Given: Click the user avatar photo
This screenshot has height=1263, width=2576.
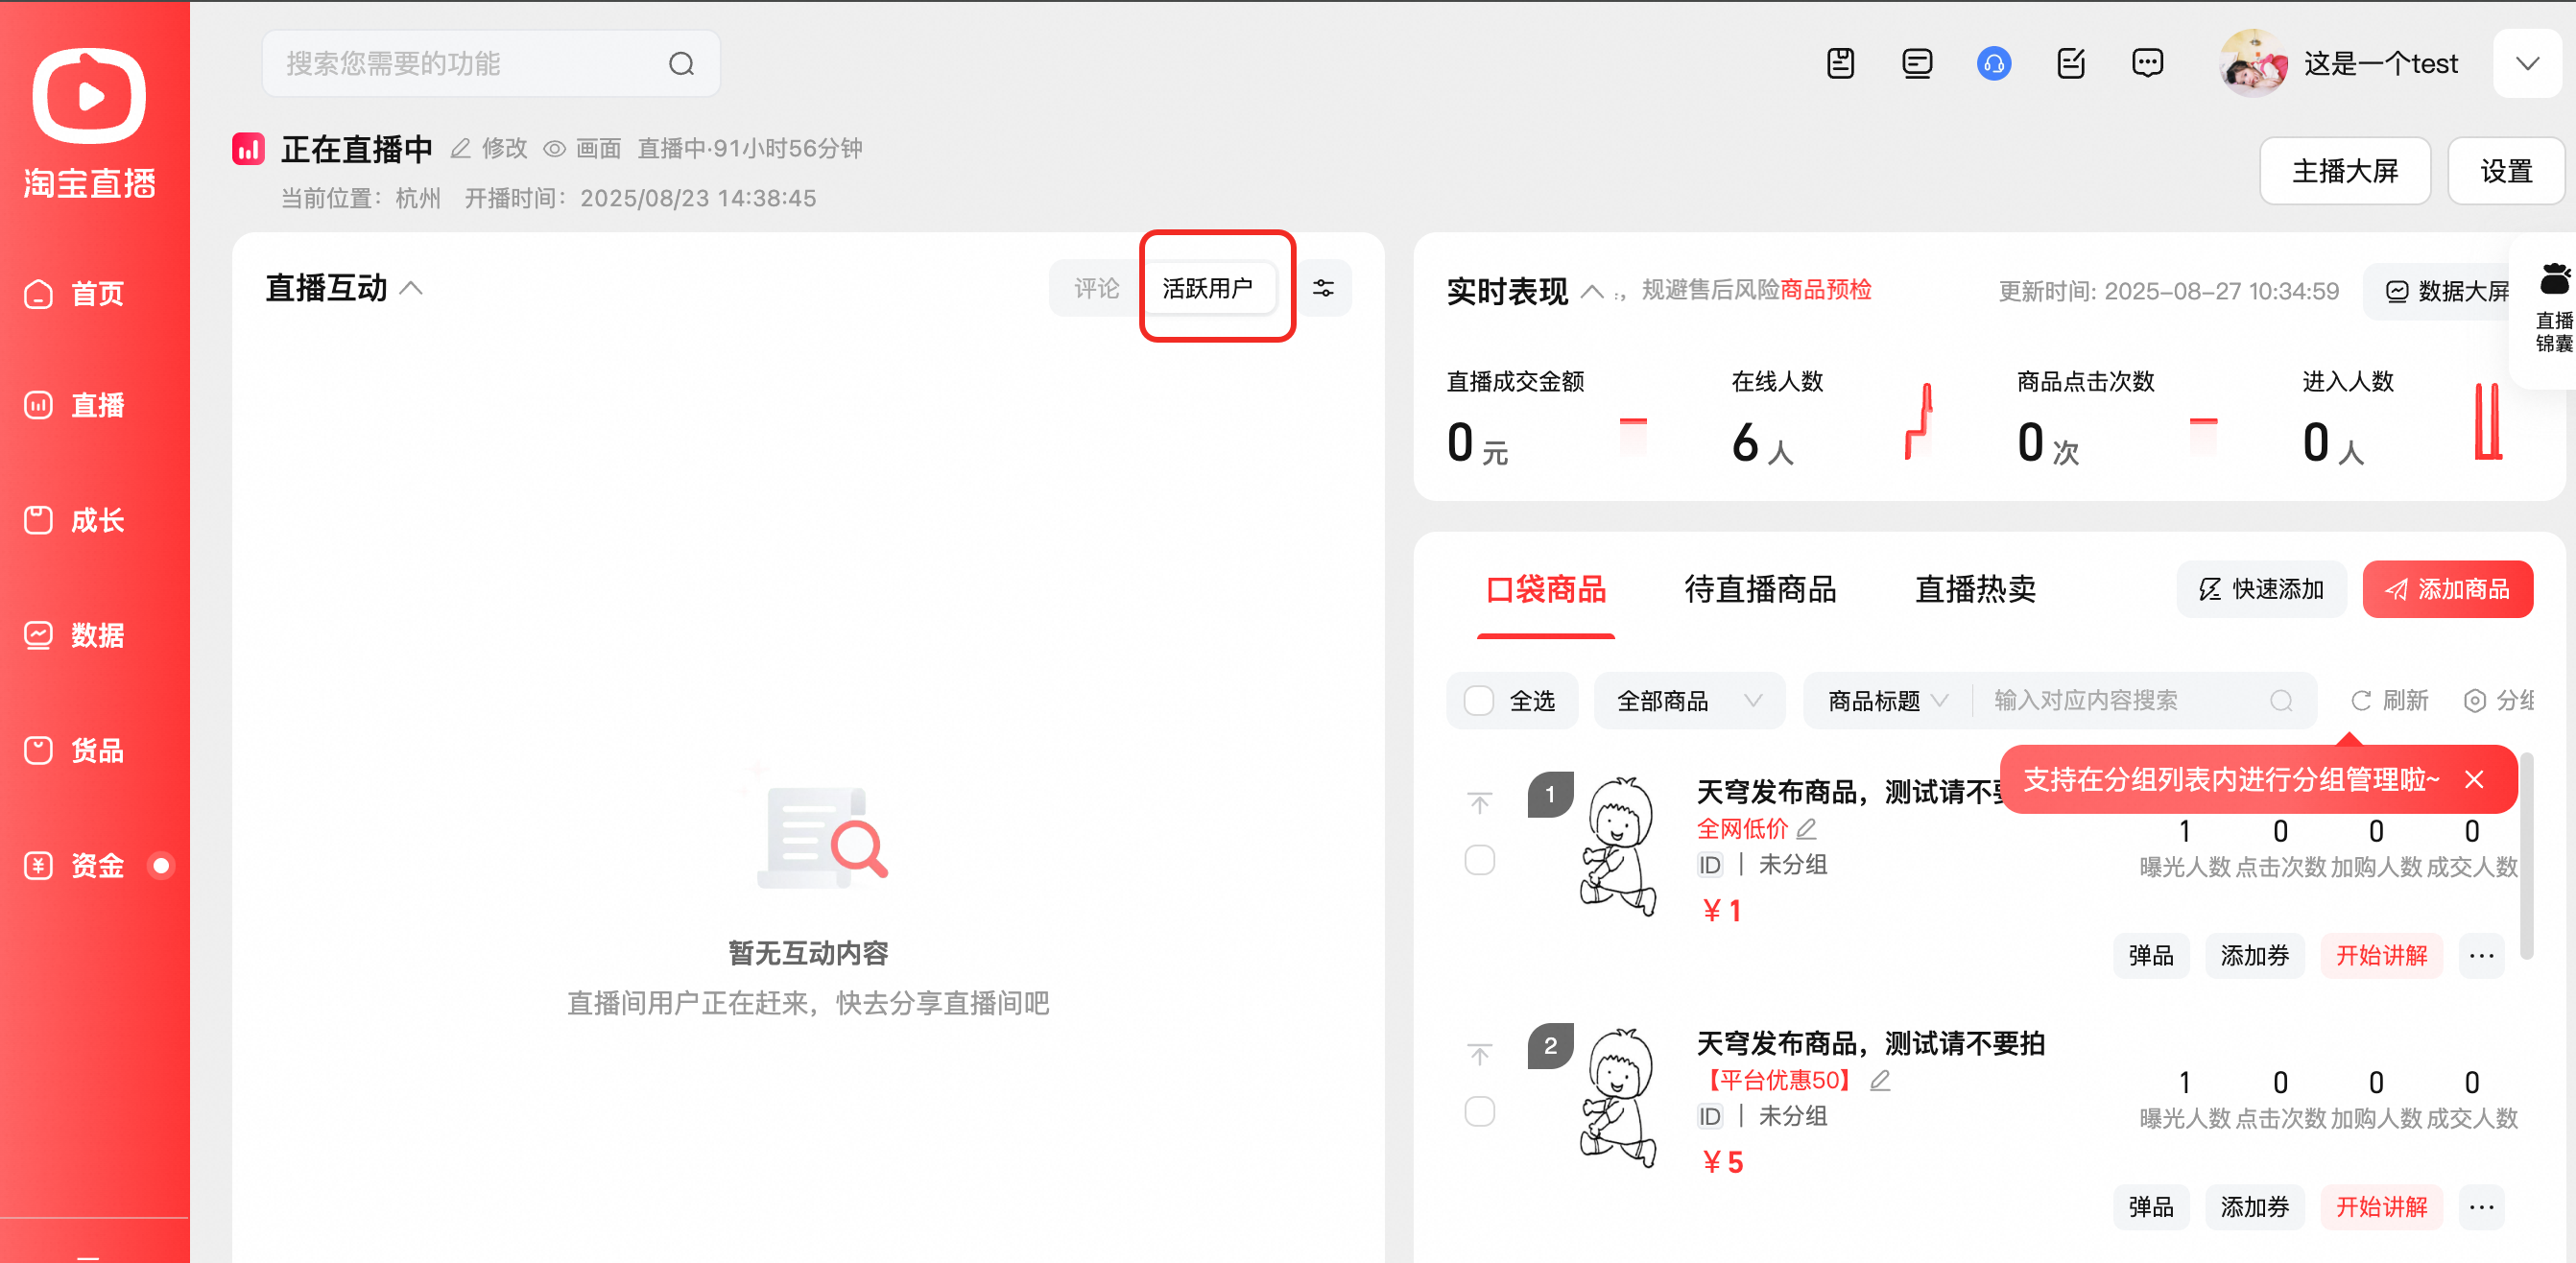Looking at the screenshot, I should coord(2253,63).
